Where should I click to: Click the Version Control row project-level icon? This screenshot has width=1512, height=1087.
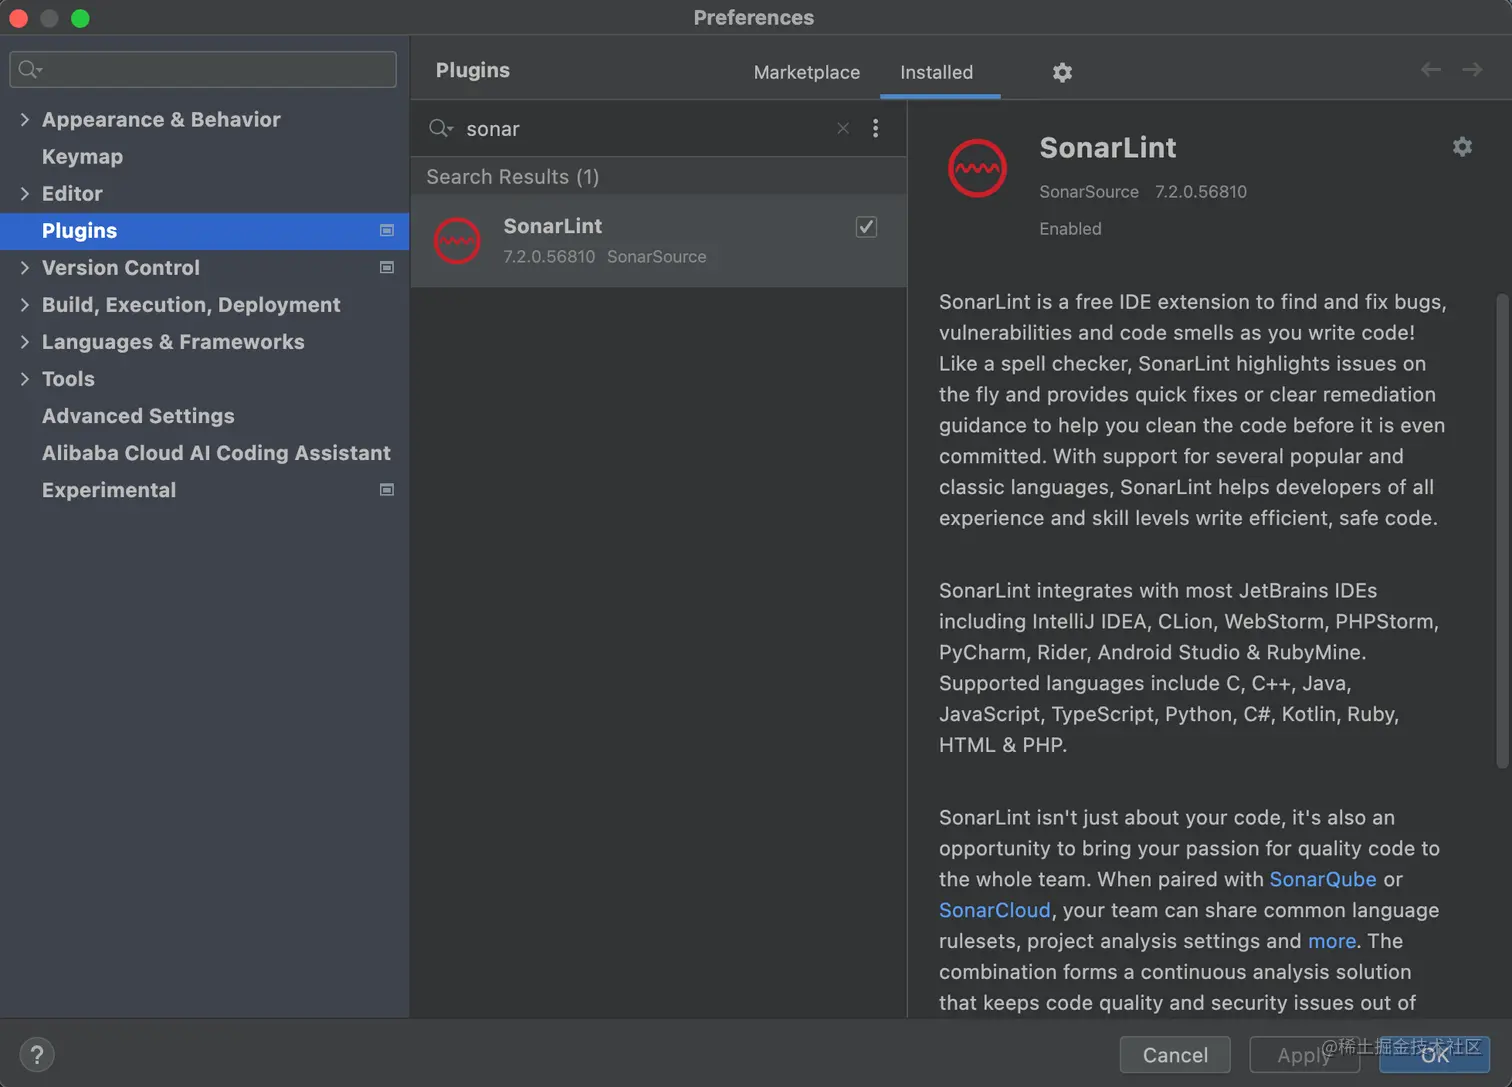[387, 267]
